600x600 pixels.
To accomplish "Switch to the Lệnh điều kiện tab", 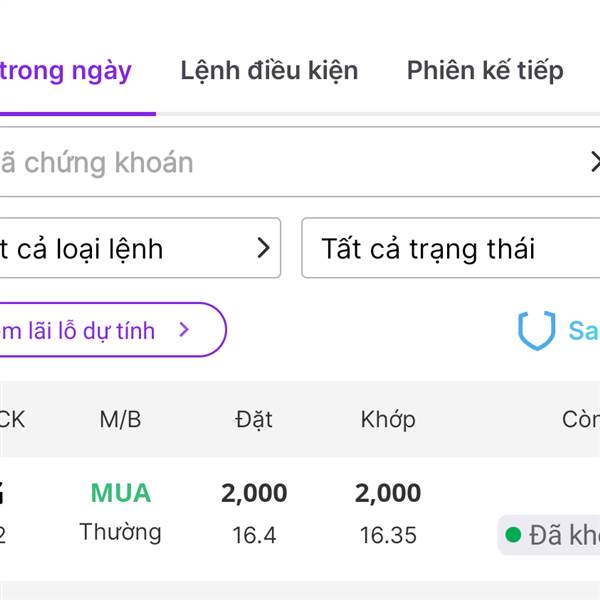I will click(269, 71).
